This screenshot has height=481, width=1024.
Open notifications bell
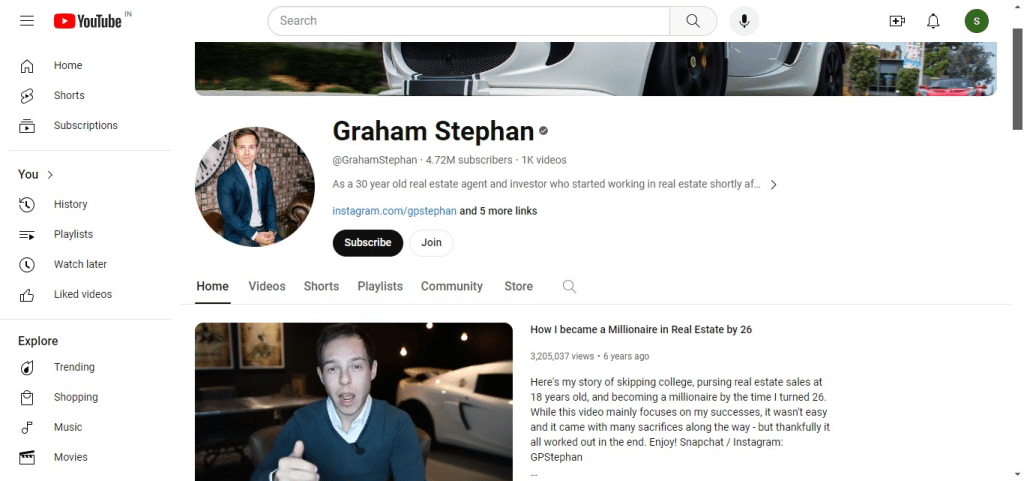[x=933, y=21]
